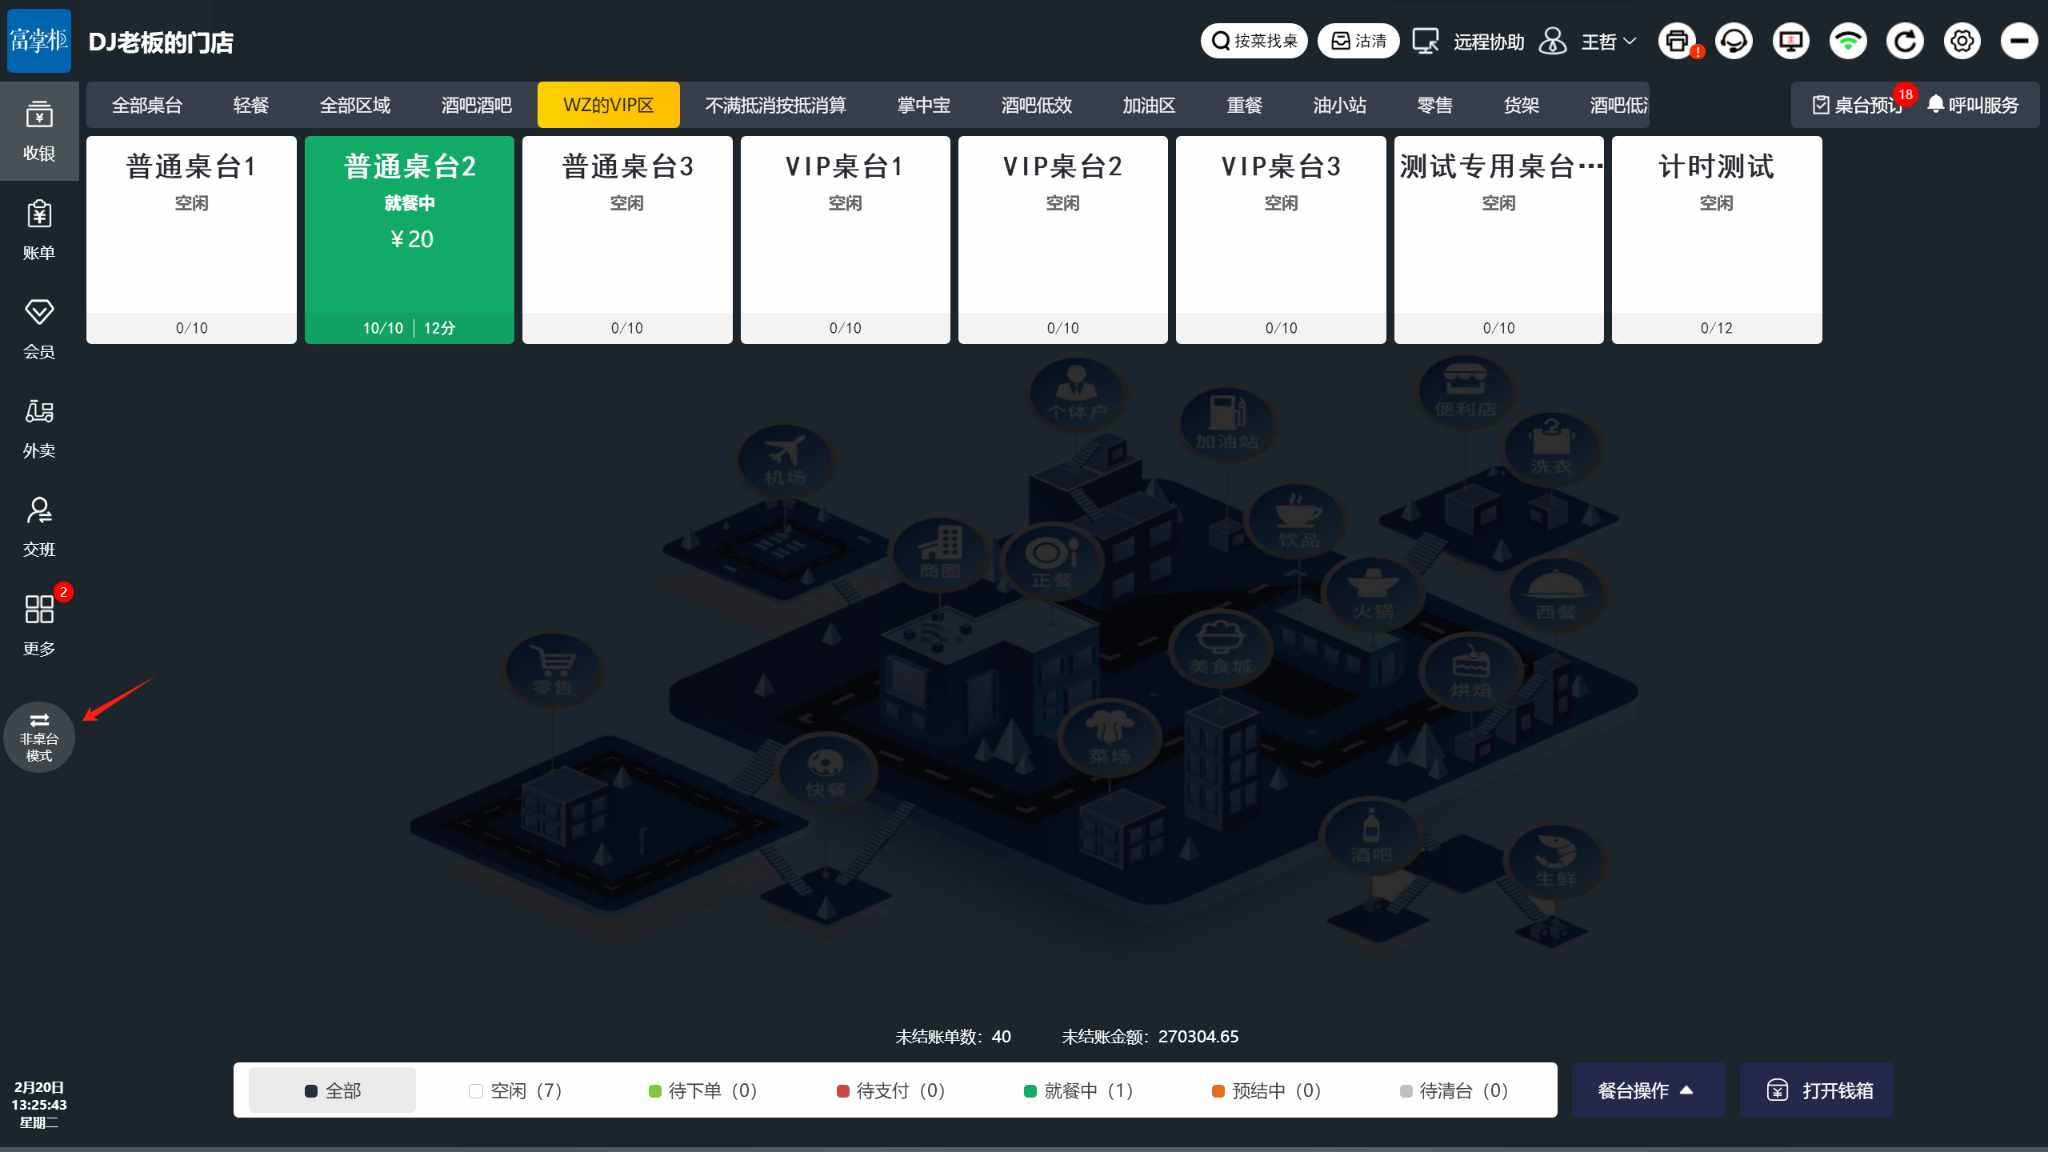Open the 交班 shift handover icon
This screenshot has width=2048, height=1152.
click(x=39, y=527)
